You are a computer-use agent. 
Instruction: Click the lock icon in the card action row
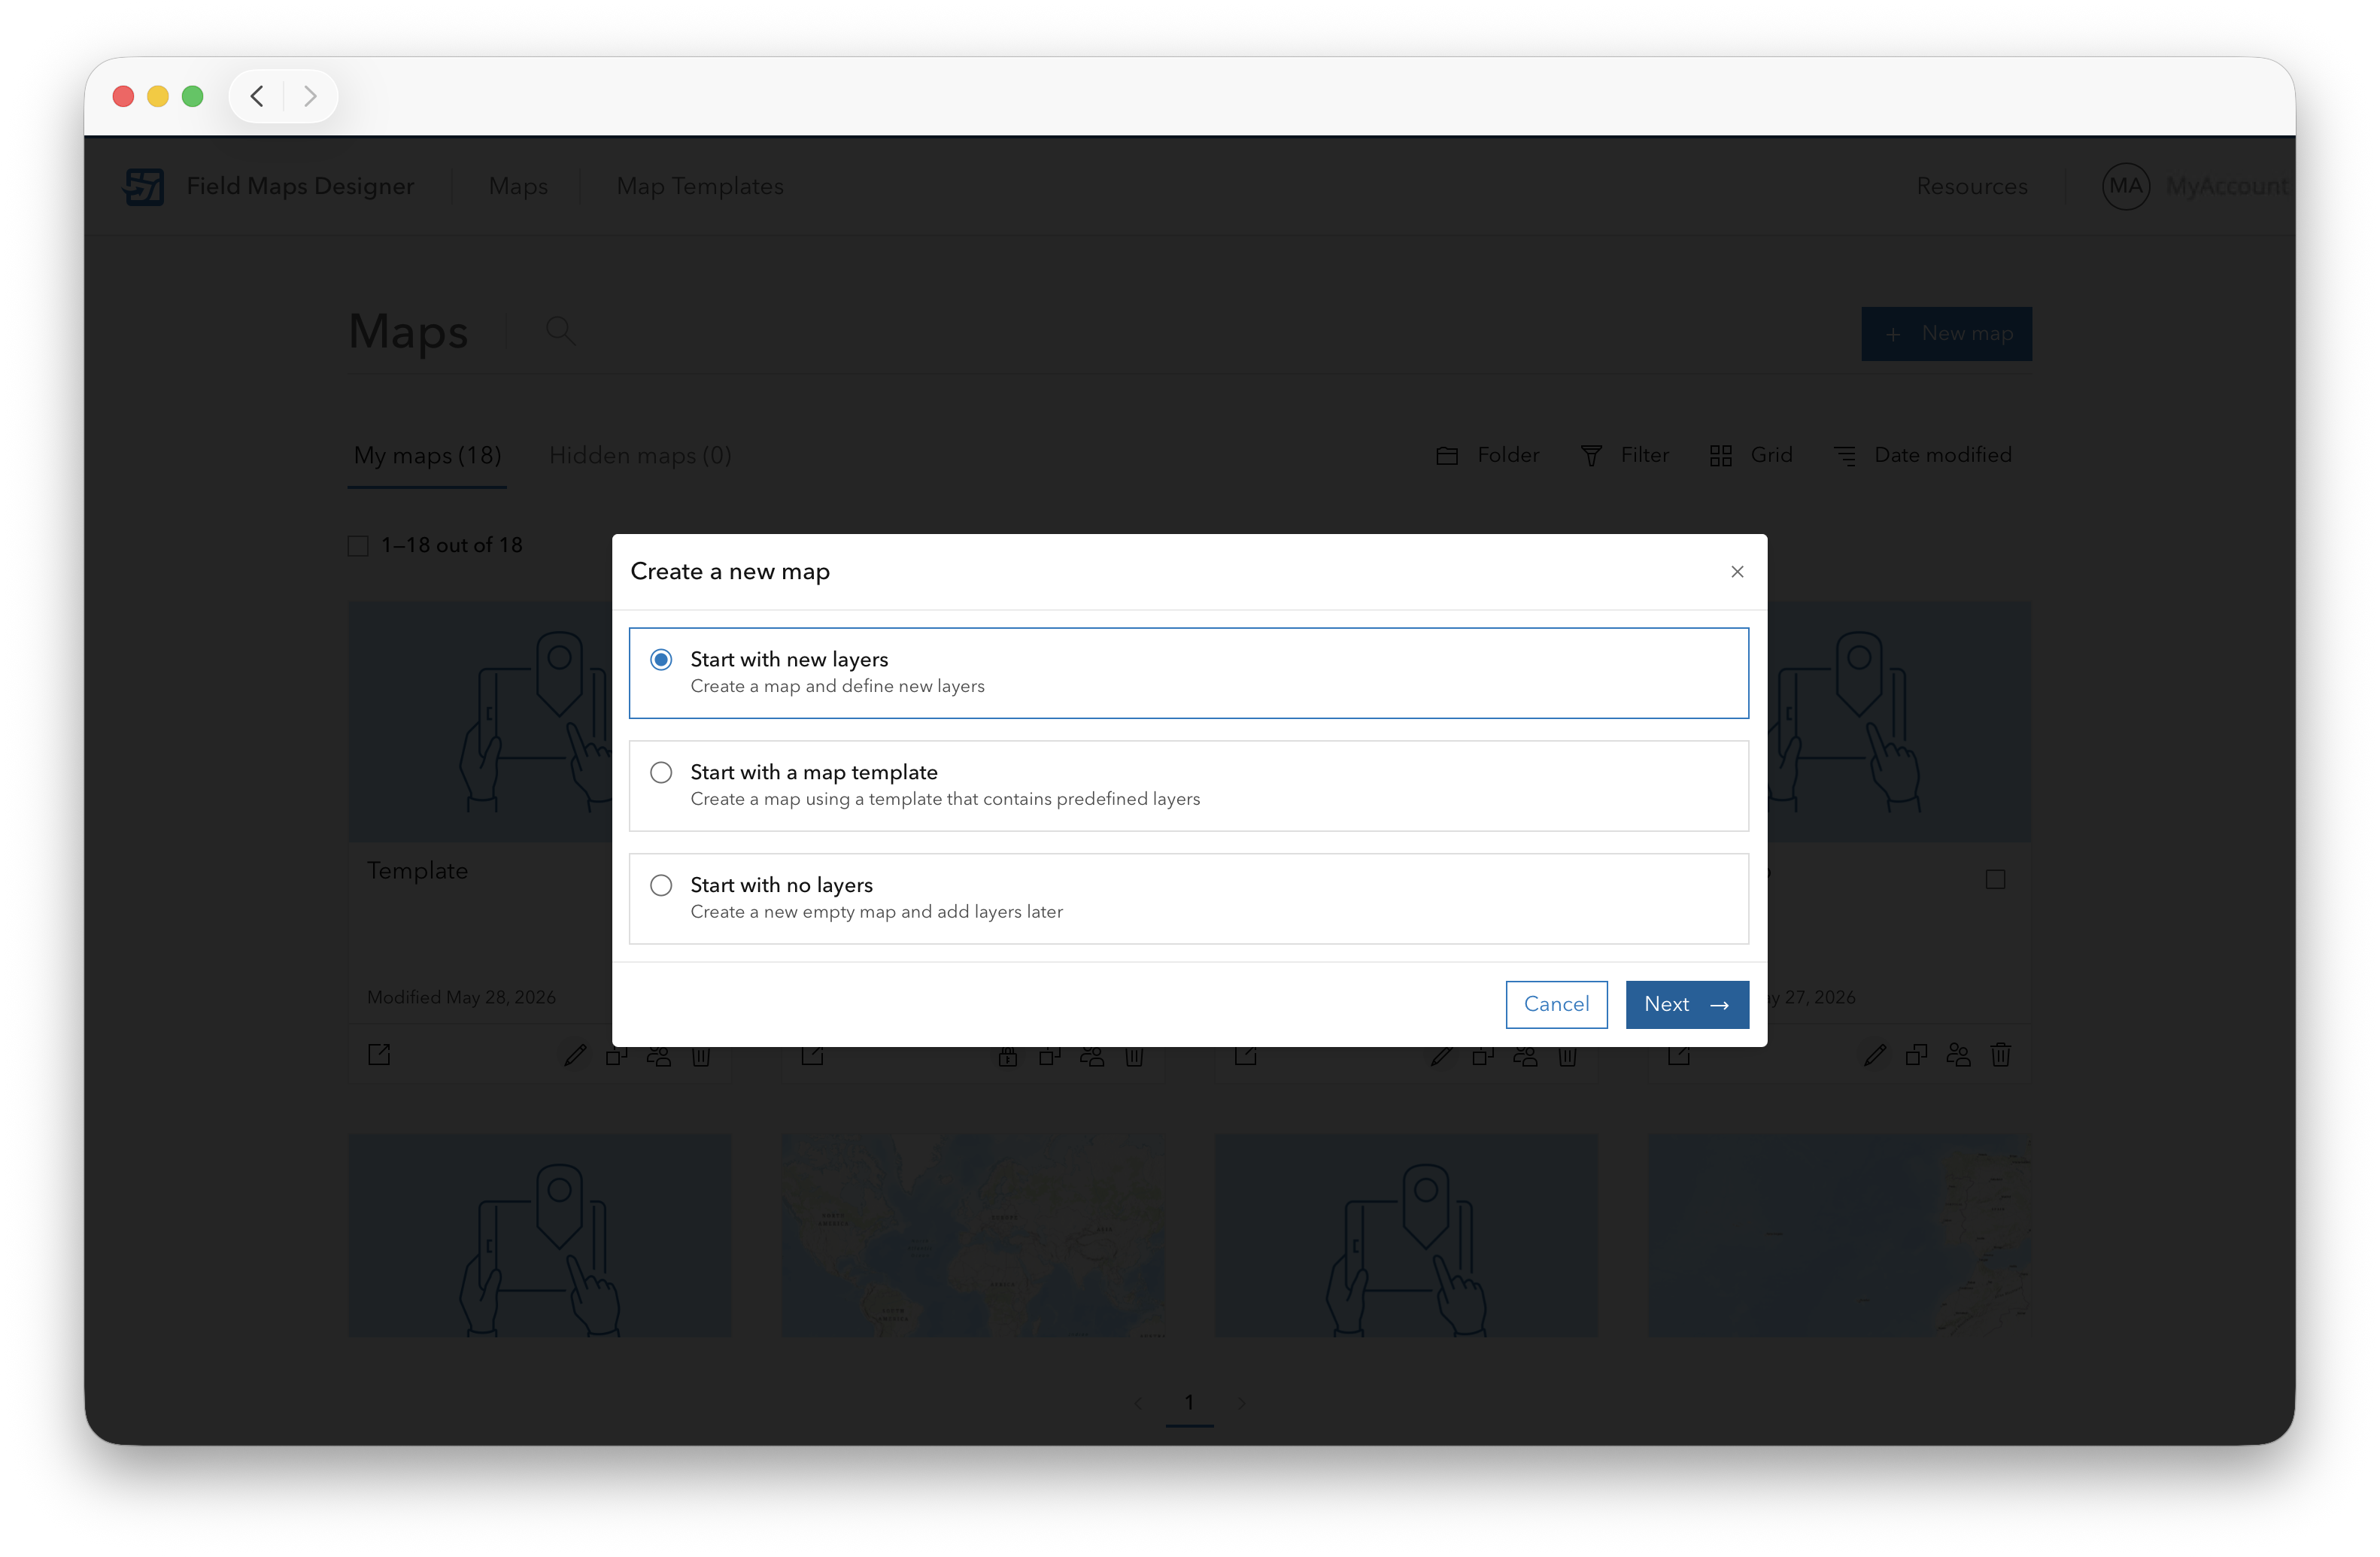(1008, 1055)
